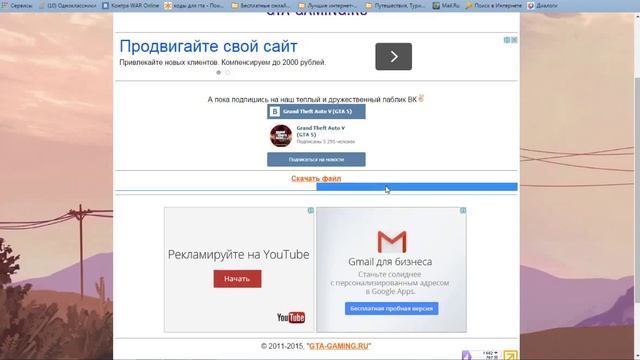Open Grand Theft Auto V (GTA 5) group name

pos(321,131)
